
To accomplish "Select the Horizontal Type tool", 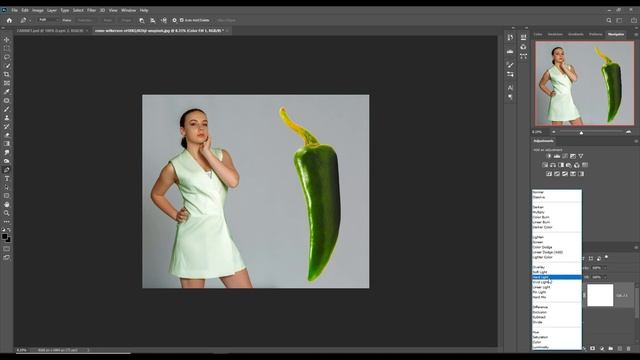I will [x=7, y=178].
